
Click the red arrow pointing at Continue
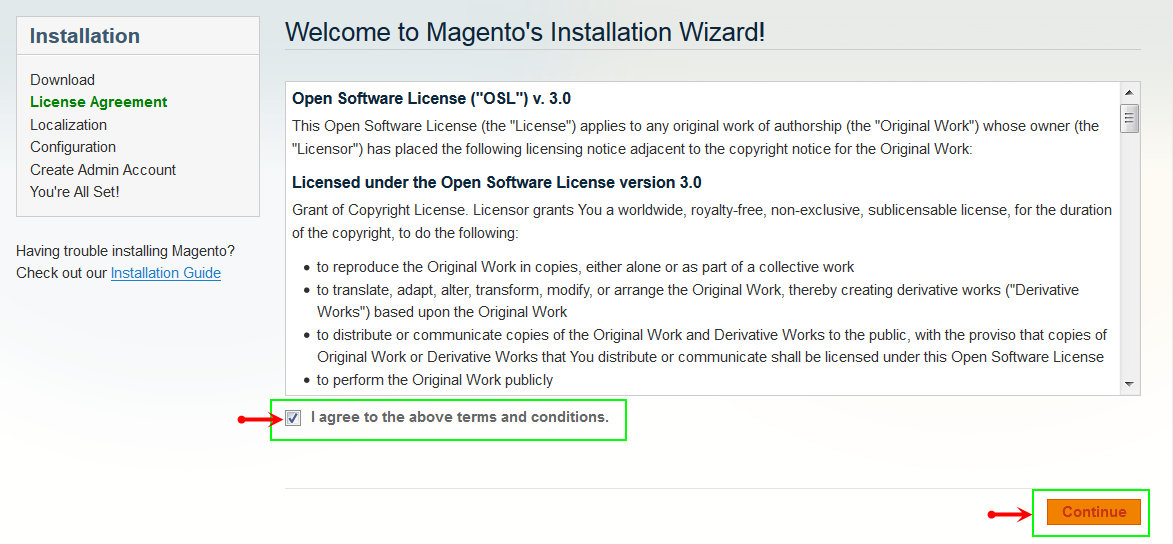1010,514
